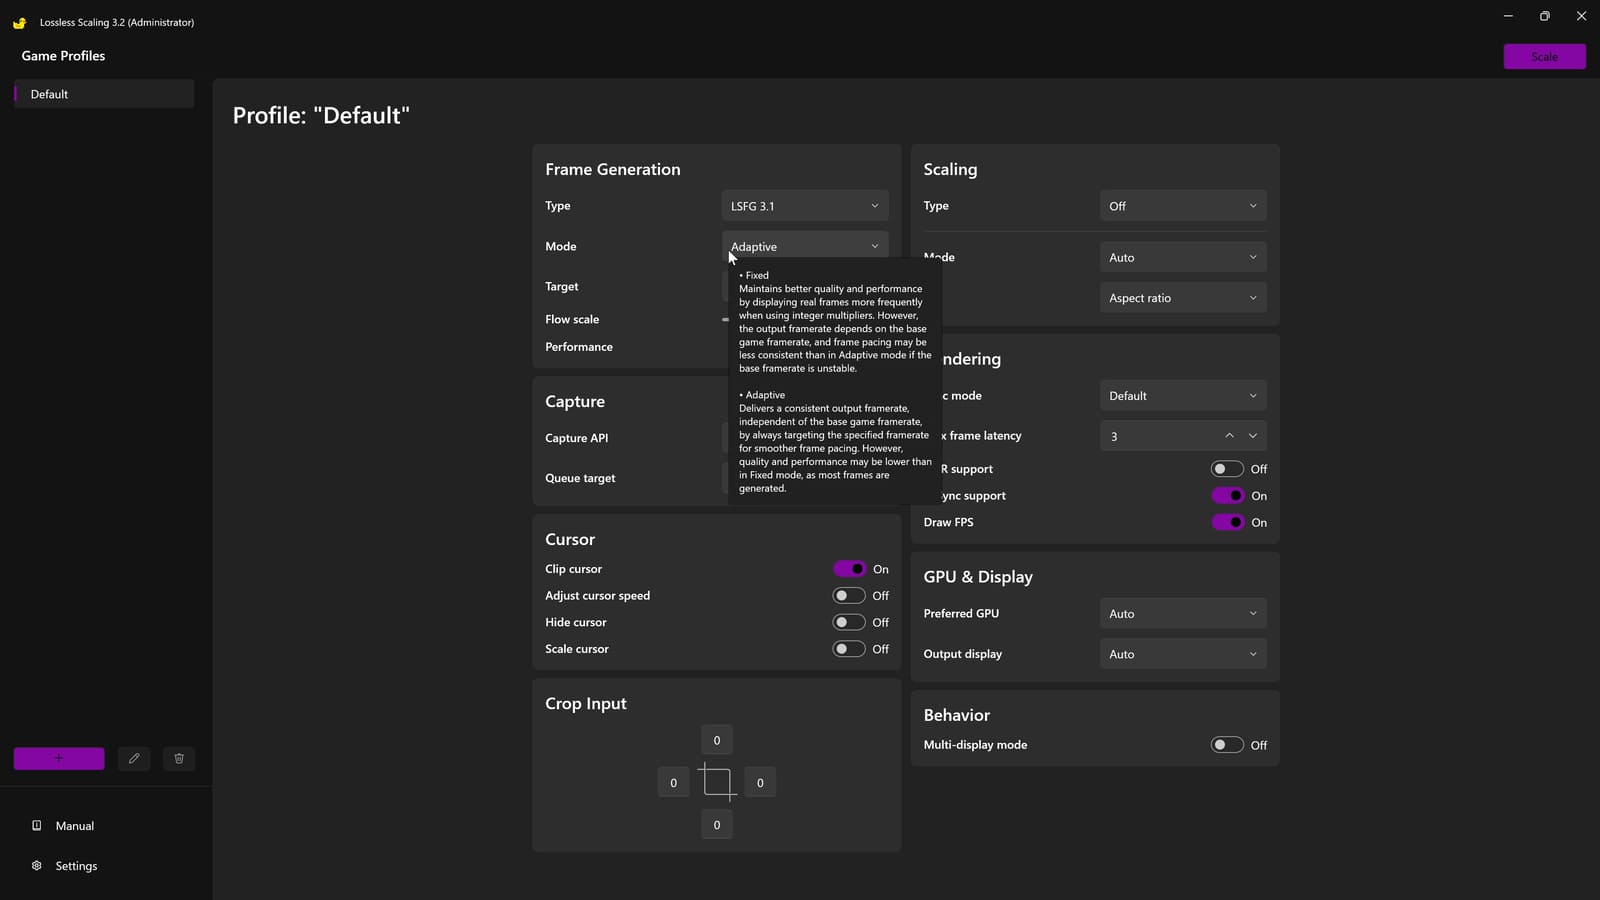
Task: Edit the selected profile with pencil icon
Action: 134,758
